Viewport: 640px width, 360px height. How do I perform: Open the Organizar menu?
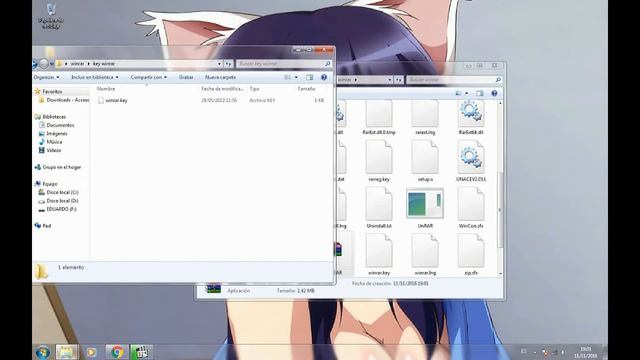pos(46,77)
